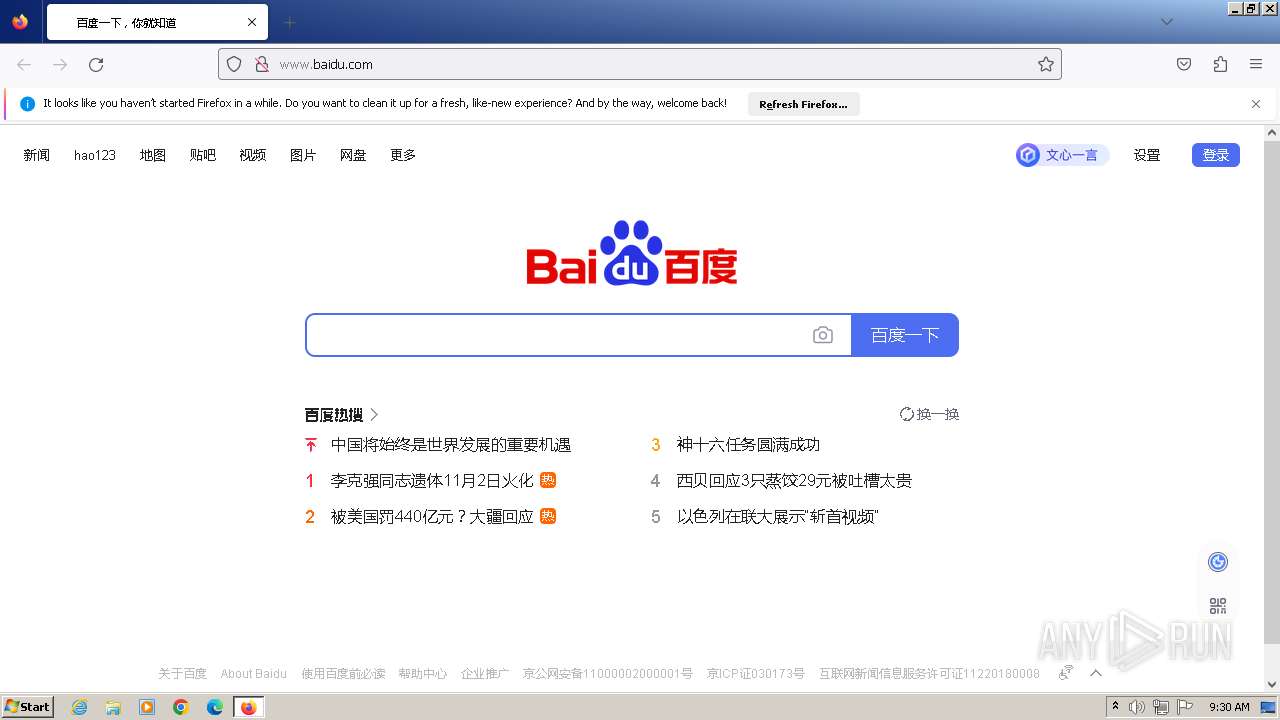Click the footer icon beside the chevron

click(x=1066, y=673)
